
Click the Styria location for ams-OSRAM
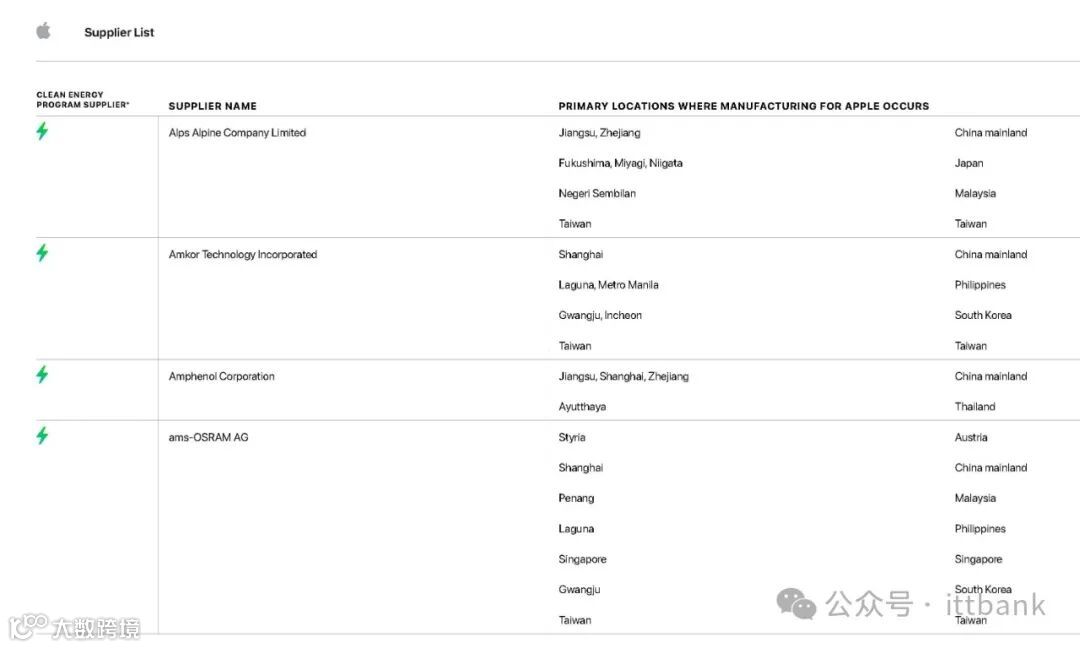(572, 437)
